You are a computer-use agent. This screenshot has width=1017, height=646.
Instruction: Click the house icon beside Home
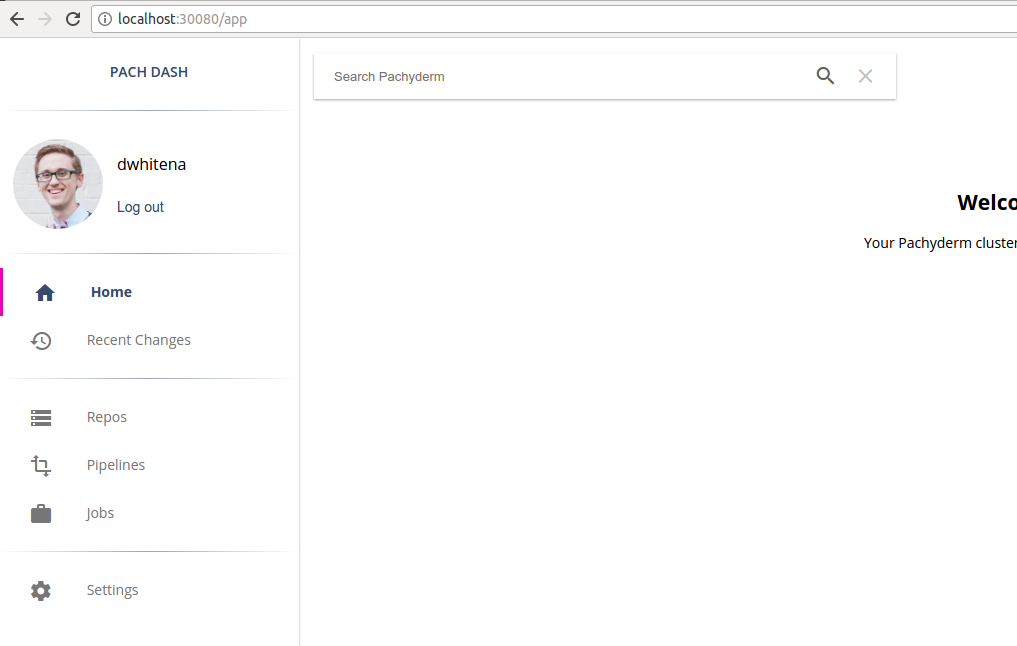coord(45,293)
